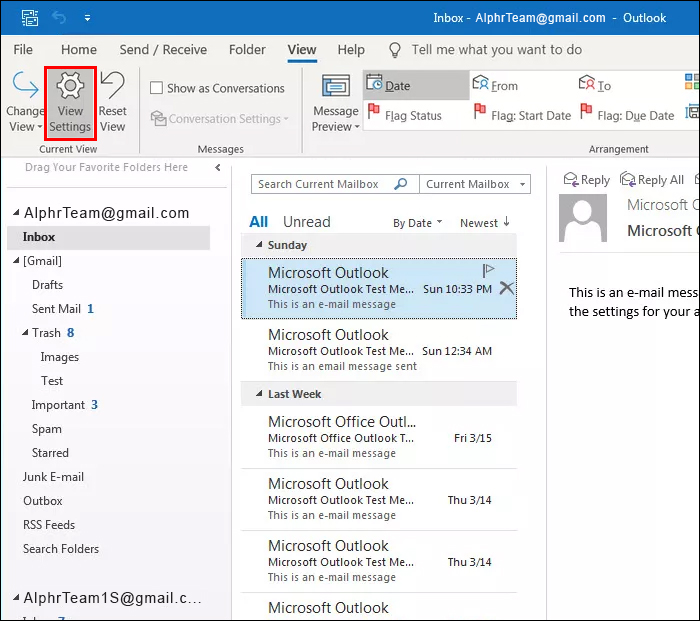
Task: Arrange messages by From
Action: pos(496,85)
